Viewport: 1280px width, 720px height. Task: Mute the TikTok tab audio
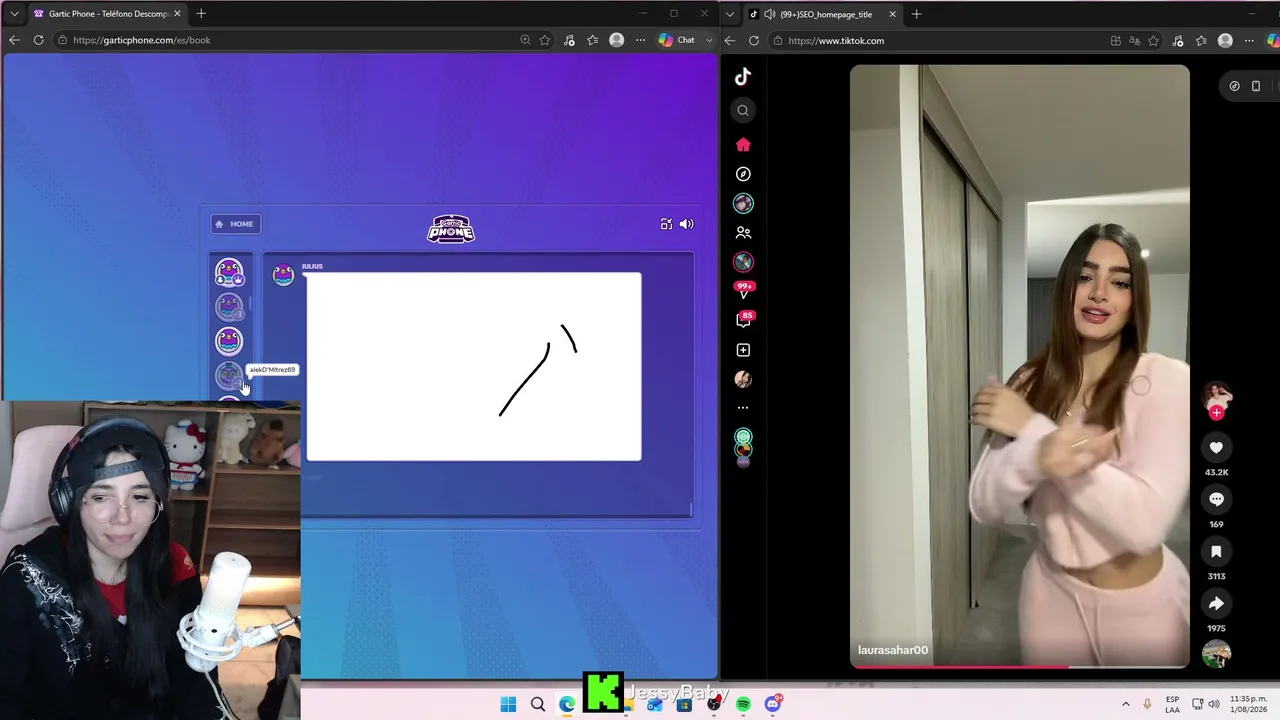click(x=767, y=14)
